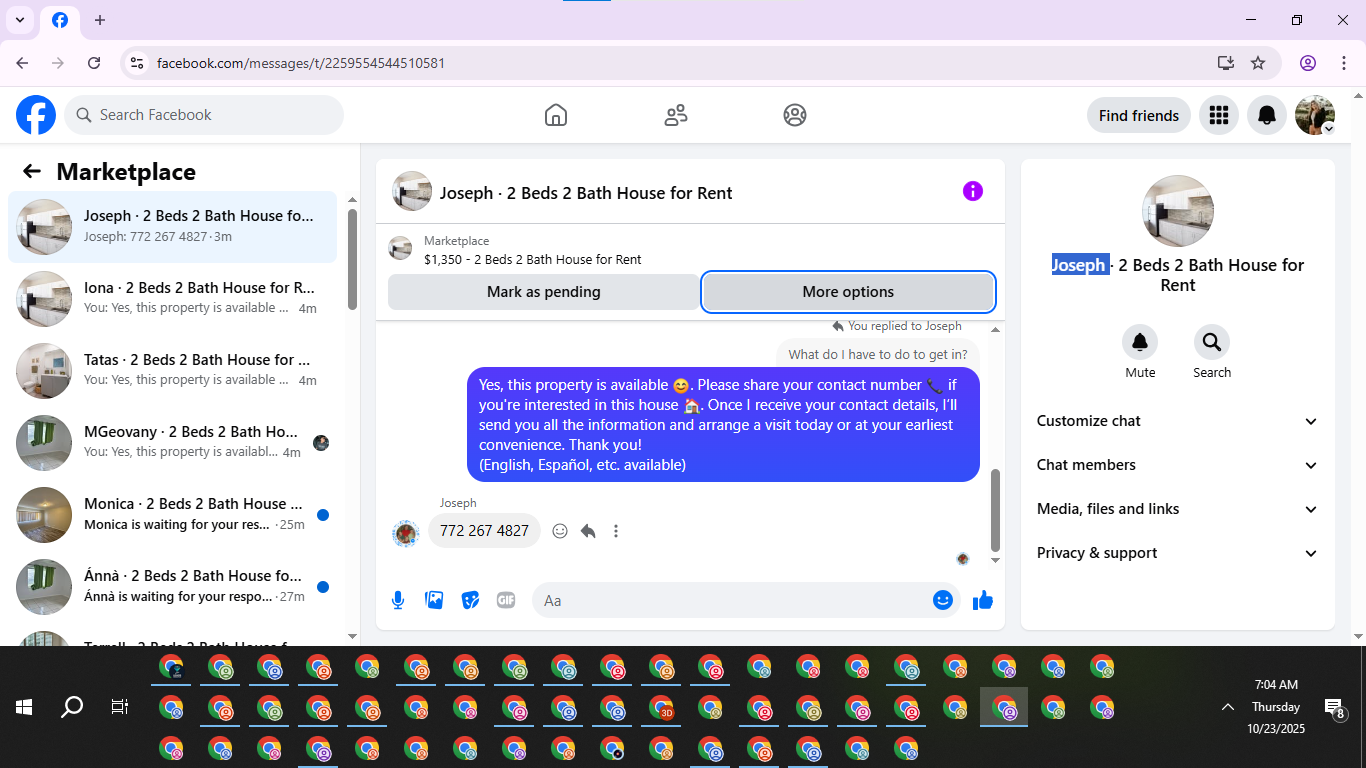The image size is (1366, 768).
Task: Open site information icon in address bar
Action: pyautogui.click(x=137, y=63)
